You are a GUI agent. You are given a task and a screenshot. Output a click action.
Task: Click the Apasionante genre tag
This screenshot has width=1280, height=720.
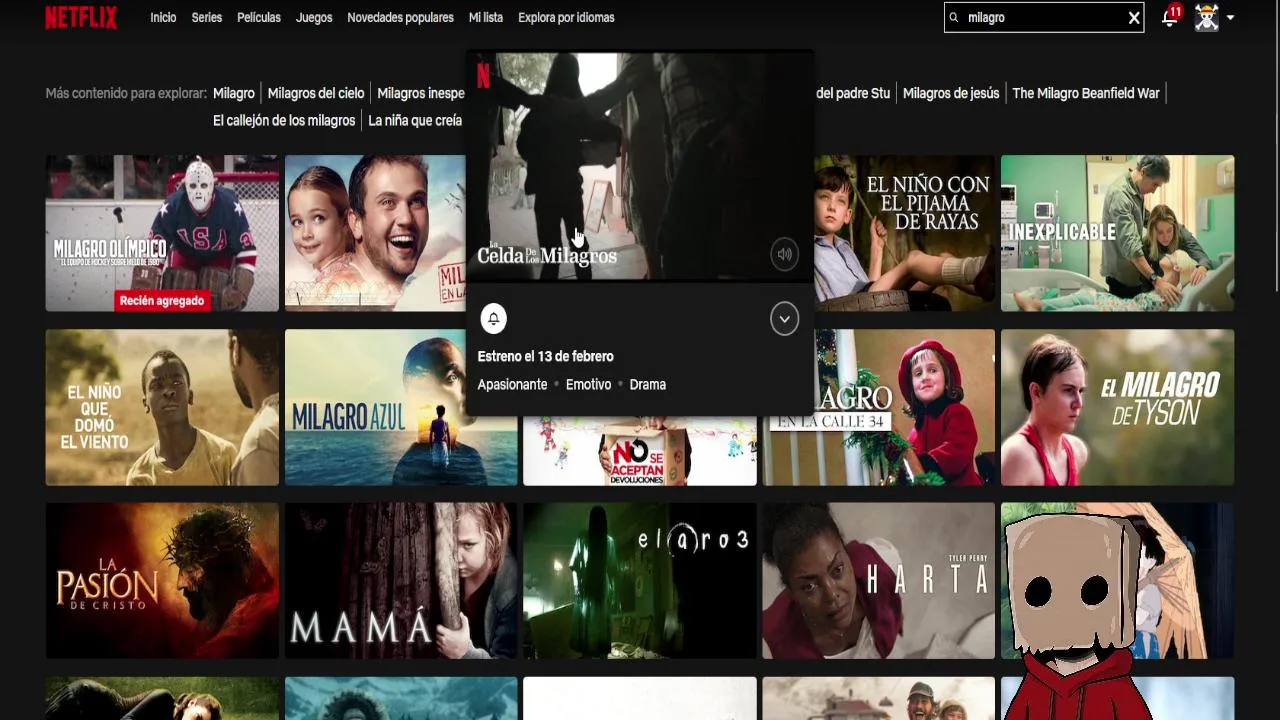tap(512, 384)
